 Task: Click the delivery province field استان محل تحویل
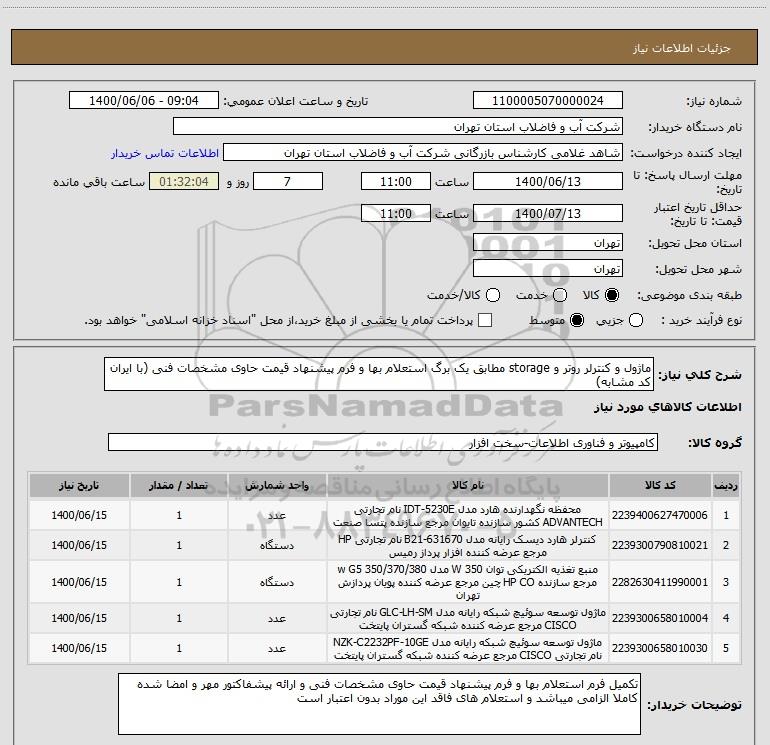pyautogui.click(x=548, y=243)
